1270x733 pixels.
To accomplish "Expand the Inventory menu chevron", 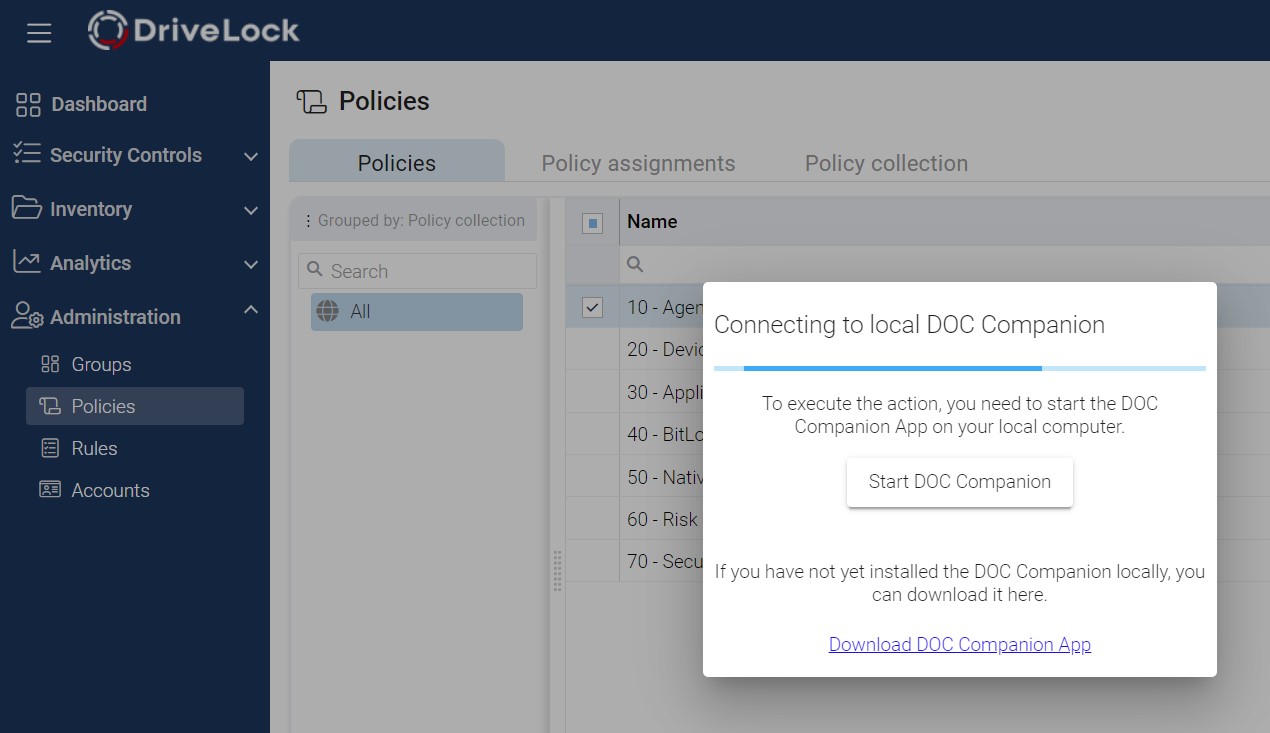I will click(x=251, y=210).
